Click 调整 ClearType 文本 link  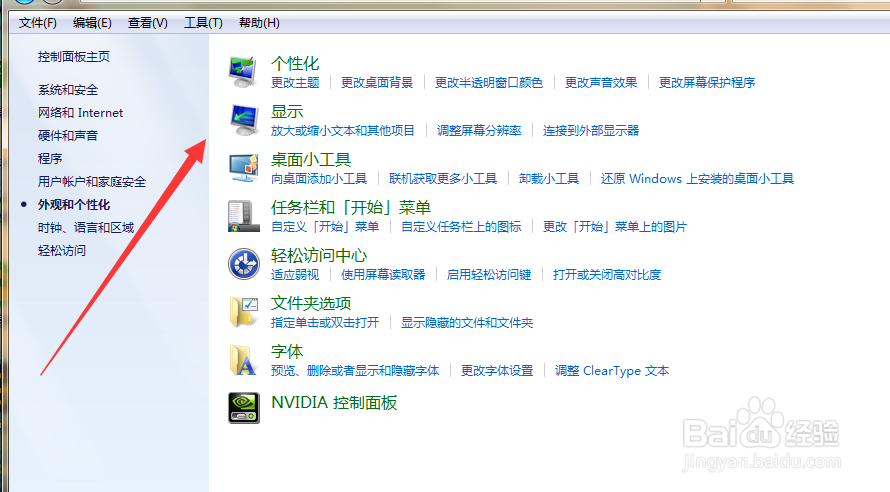[612, 371]
